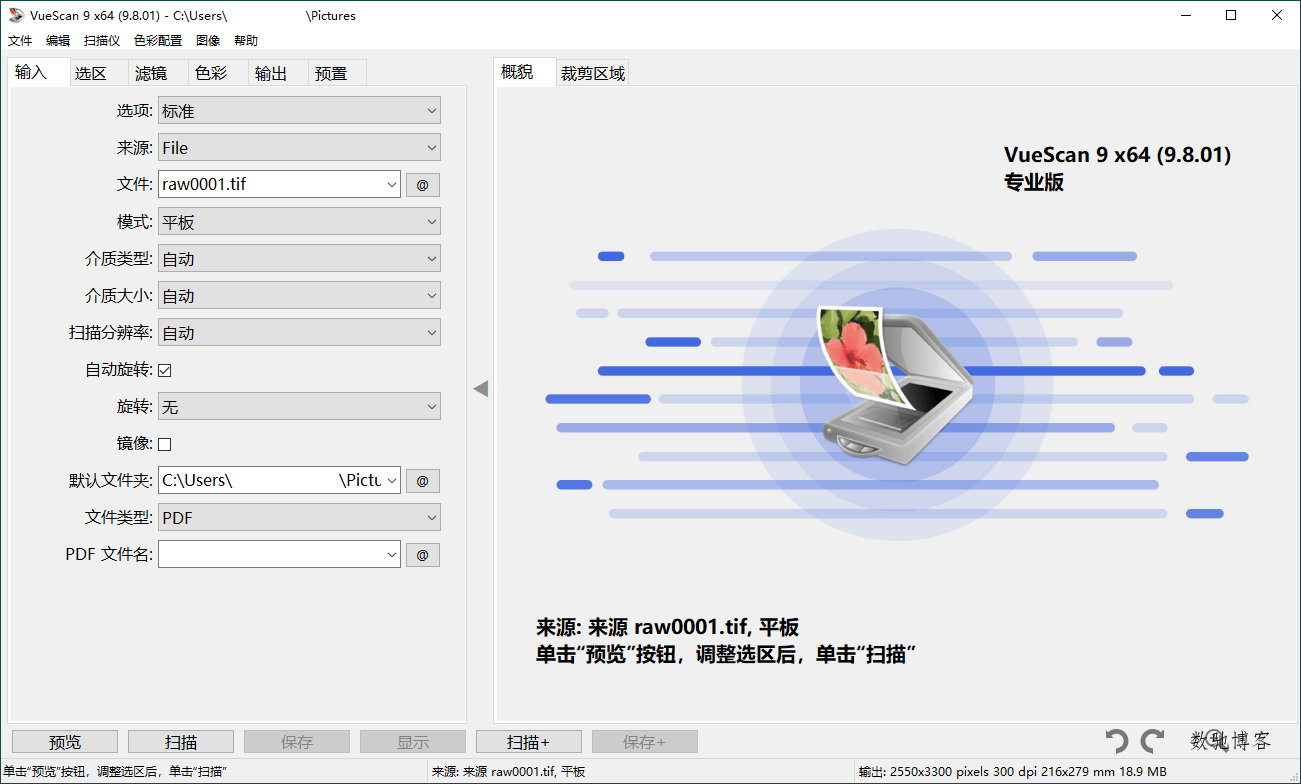Open the 图像 menu
Viewport: 1301px width, 784px height.
pyautogui.click(x=208, y=41)
